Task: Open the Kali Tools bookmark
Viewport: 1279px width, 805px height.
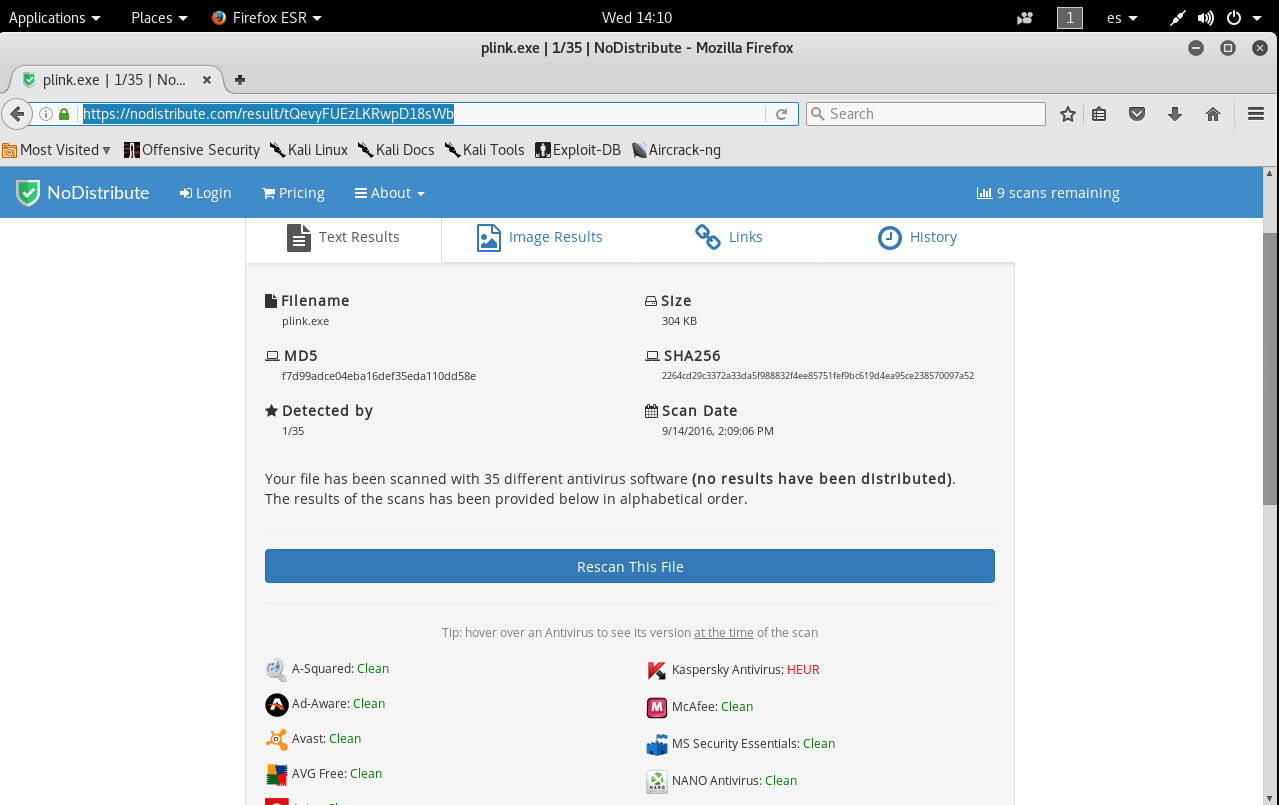Action: click(485, 150)
